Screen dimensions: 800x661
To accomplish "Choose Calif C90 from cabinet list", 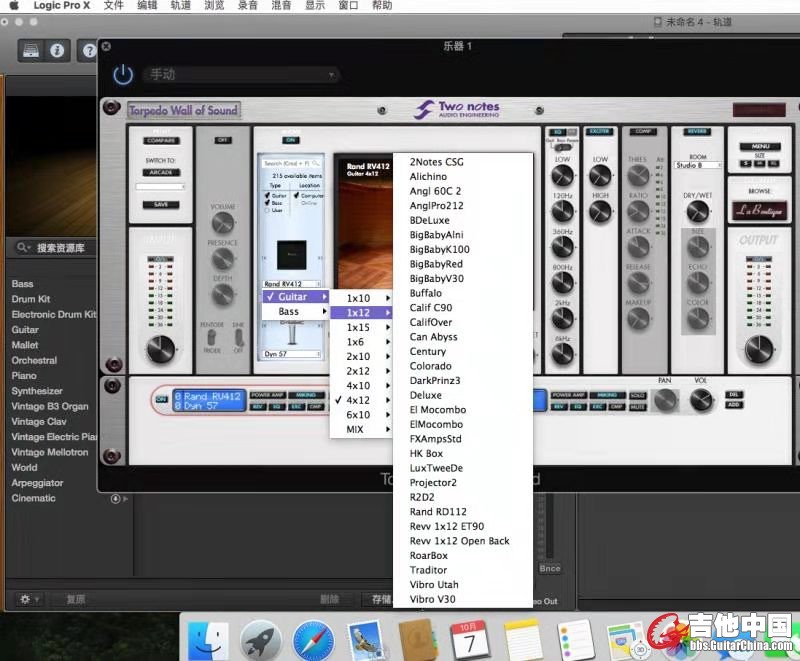I will (431, 308).
